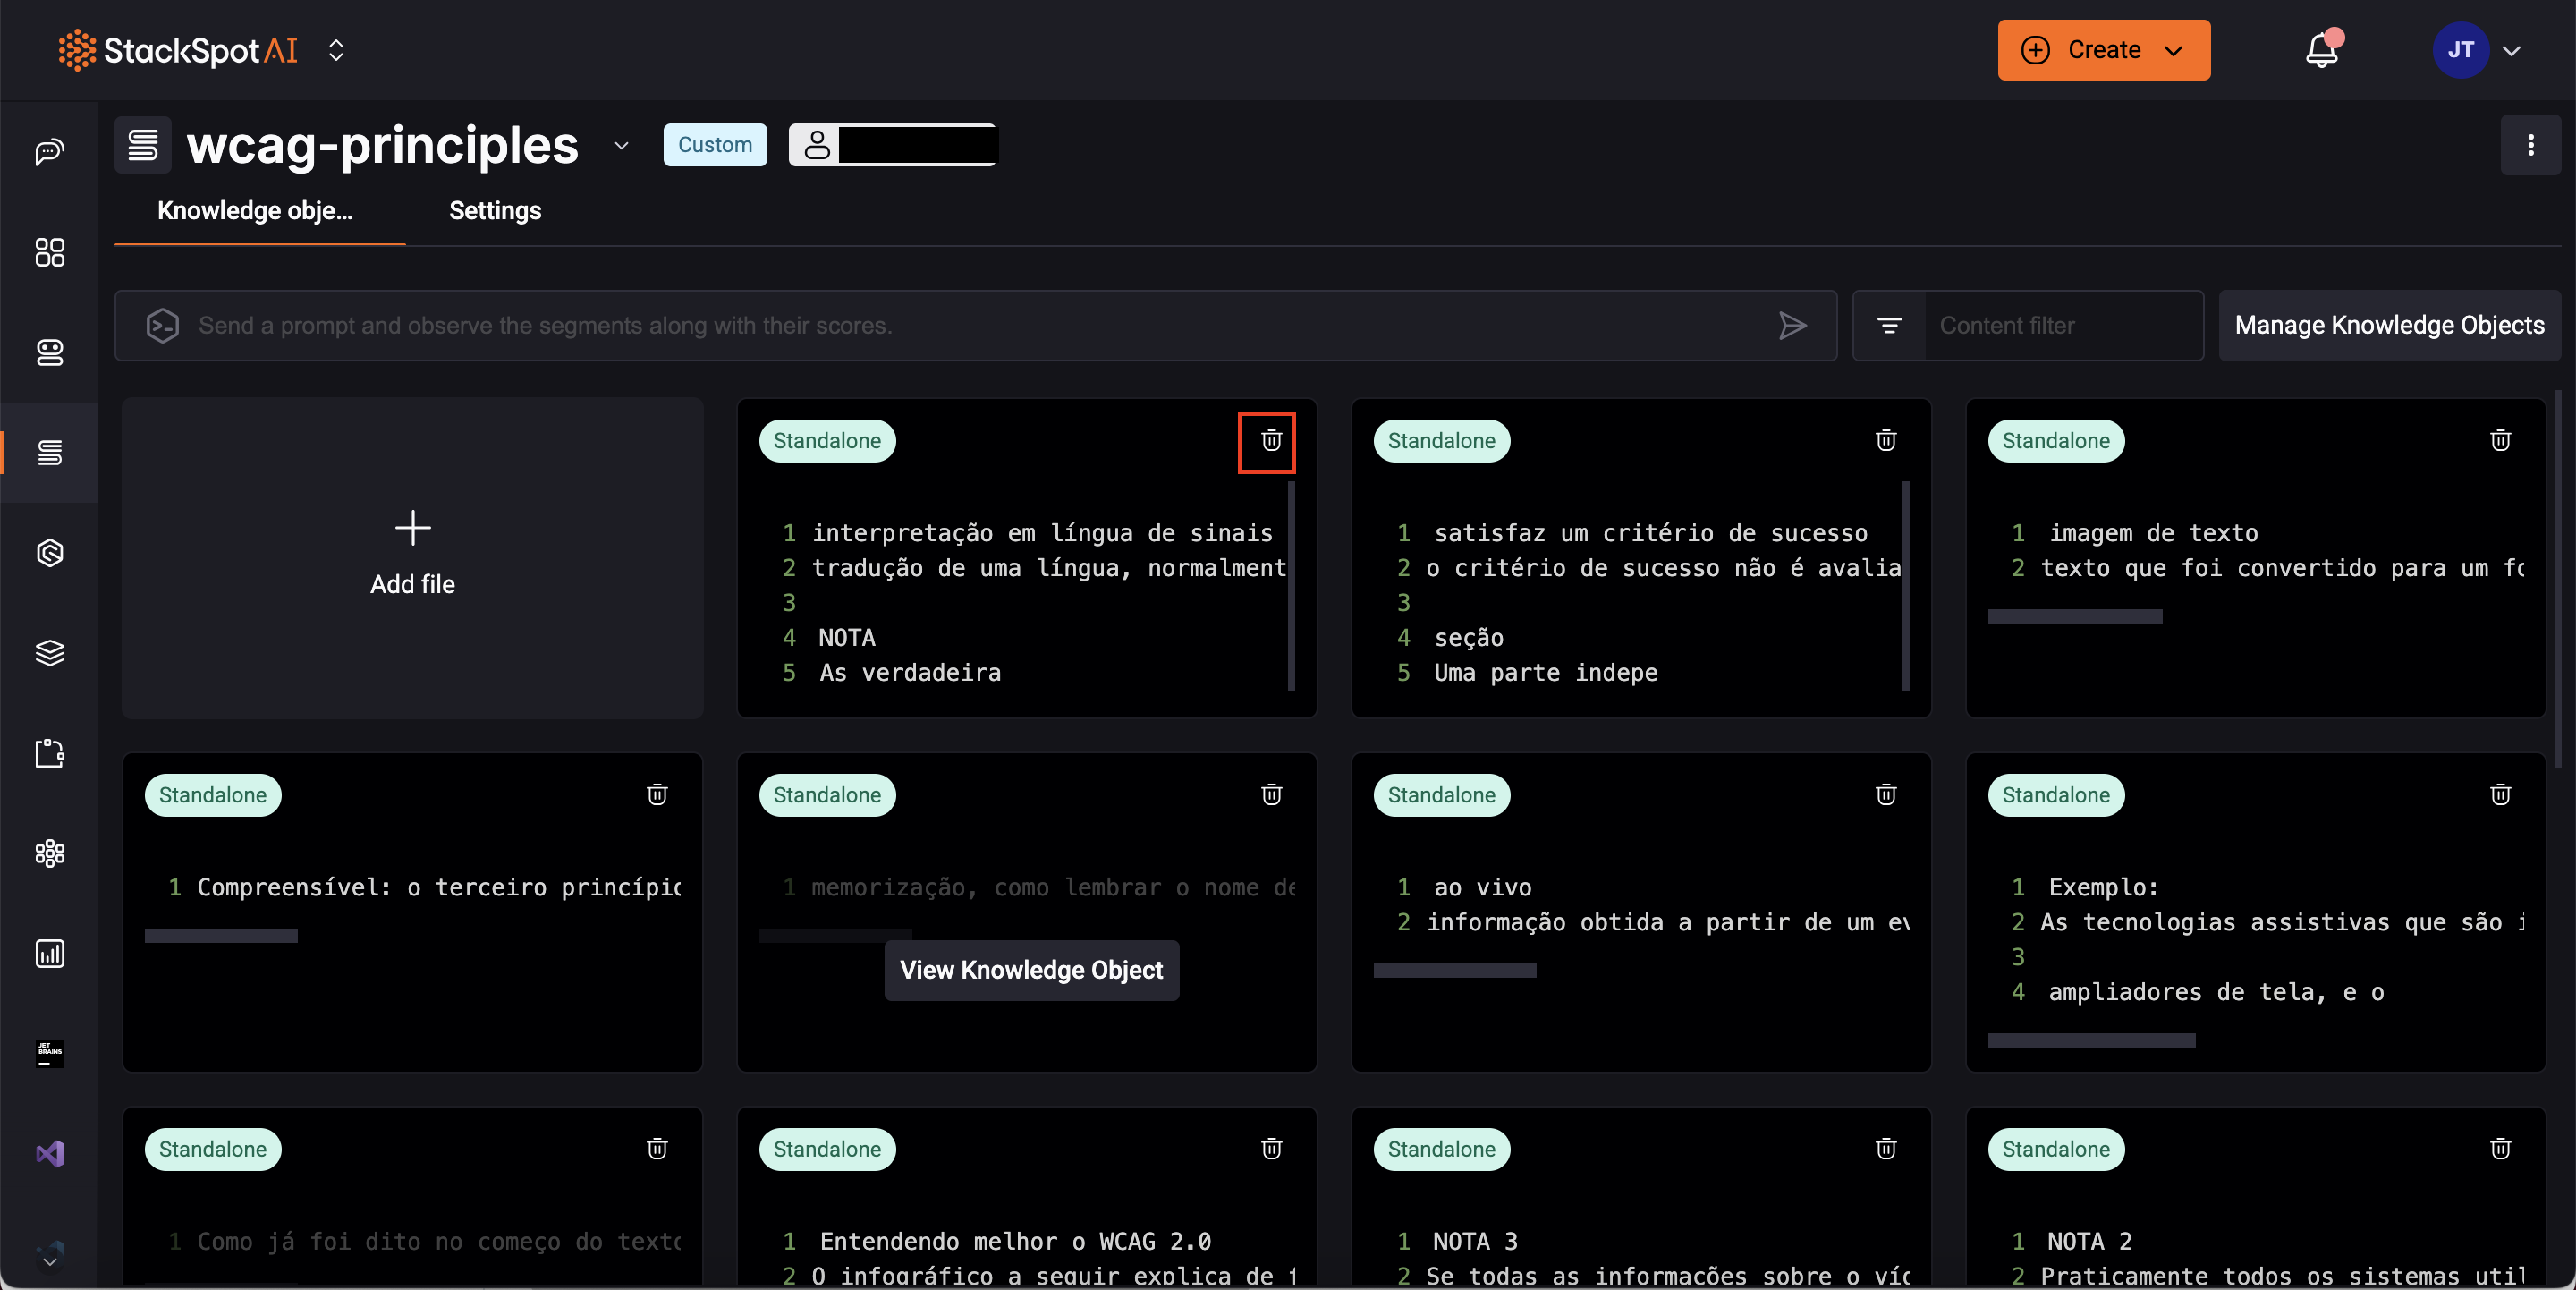The height and width of the screenshot is (1290, 2576).
Task: Open the analytics chart icon in the sidebar
Action: [x=49, y=953]
